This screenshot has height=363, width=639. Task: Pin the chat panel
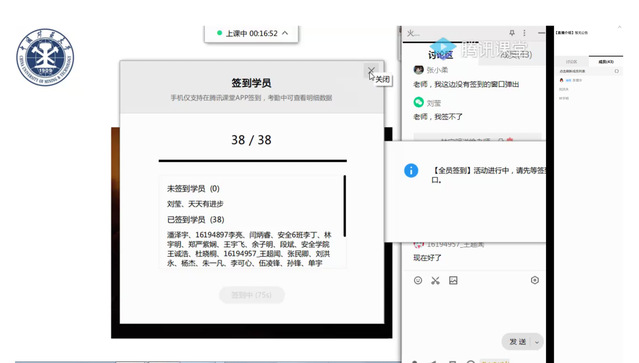click(x=512, y=33)
